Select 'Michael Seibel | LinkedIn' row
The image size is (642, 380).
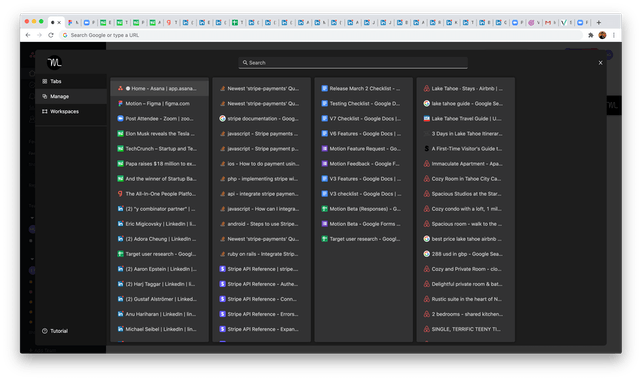coord(159,329)
